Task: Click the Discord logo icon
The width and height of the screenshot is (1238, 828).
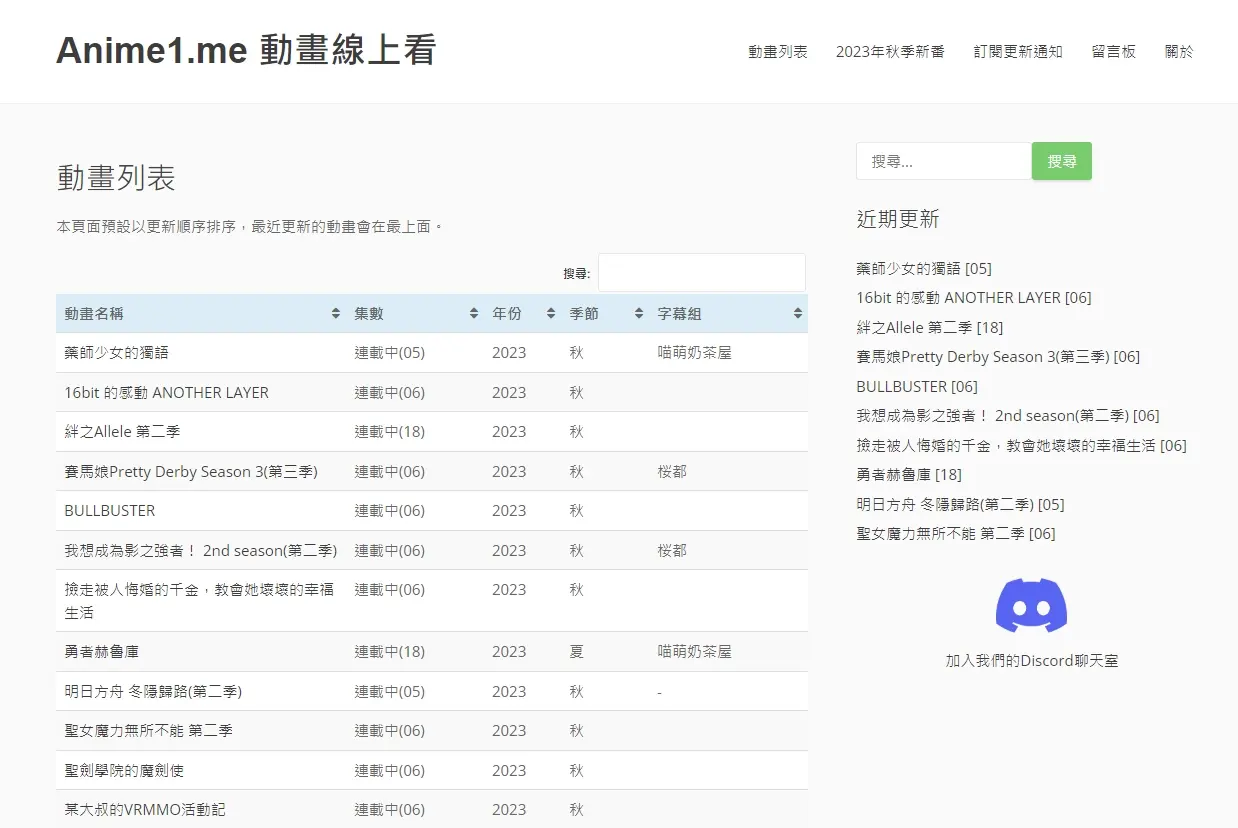Action: tap(1031, 605)
